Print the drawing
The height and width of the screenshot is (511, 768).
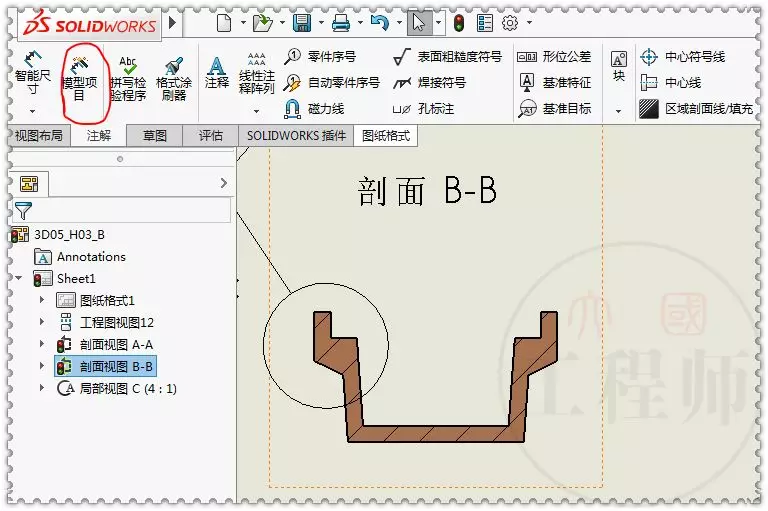pos(341,23)
